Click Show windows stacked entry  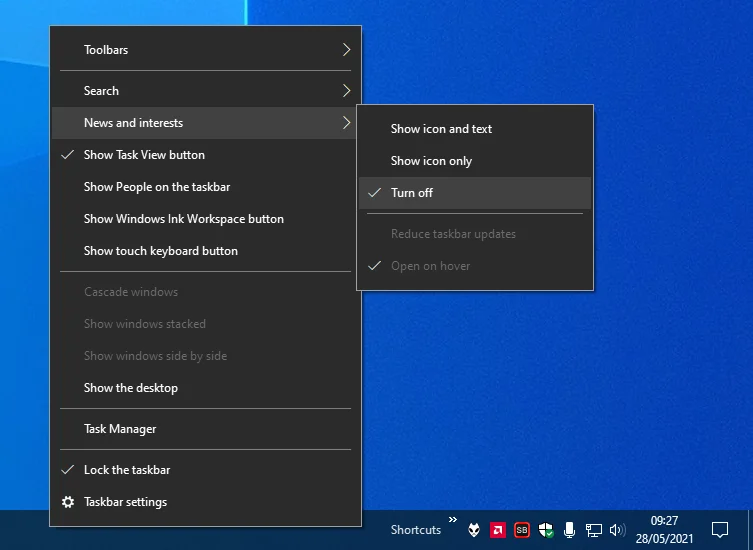[x=206, y=324]
